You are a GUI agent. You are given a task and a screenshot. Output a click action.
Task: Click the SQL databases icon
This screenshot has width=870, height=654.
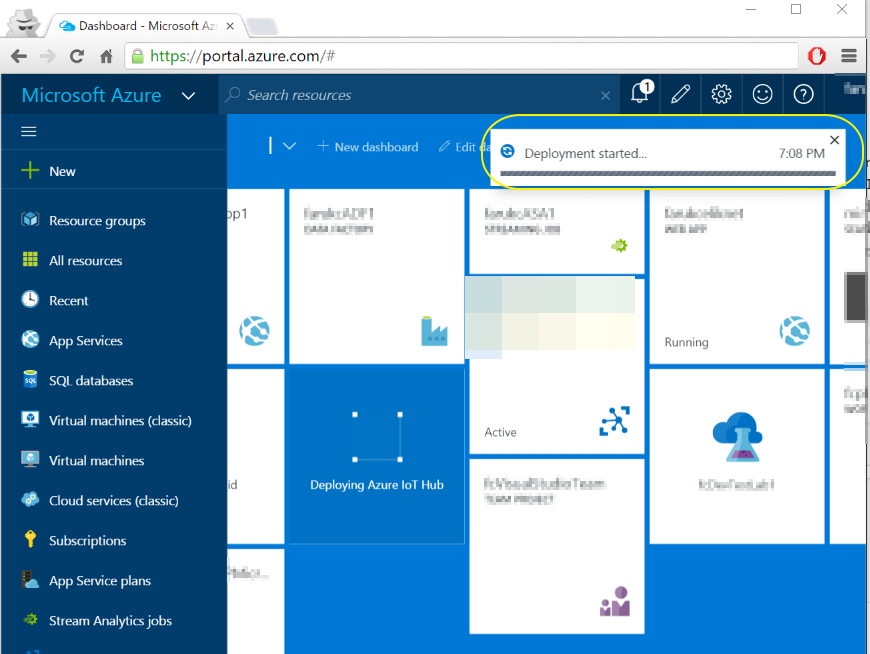click(30, 379)
